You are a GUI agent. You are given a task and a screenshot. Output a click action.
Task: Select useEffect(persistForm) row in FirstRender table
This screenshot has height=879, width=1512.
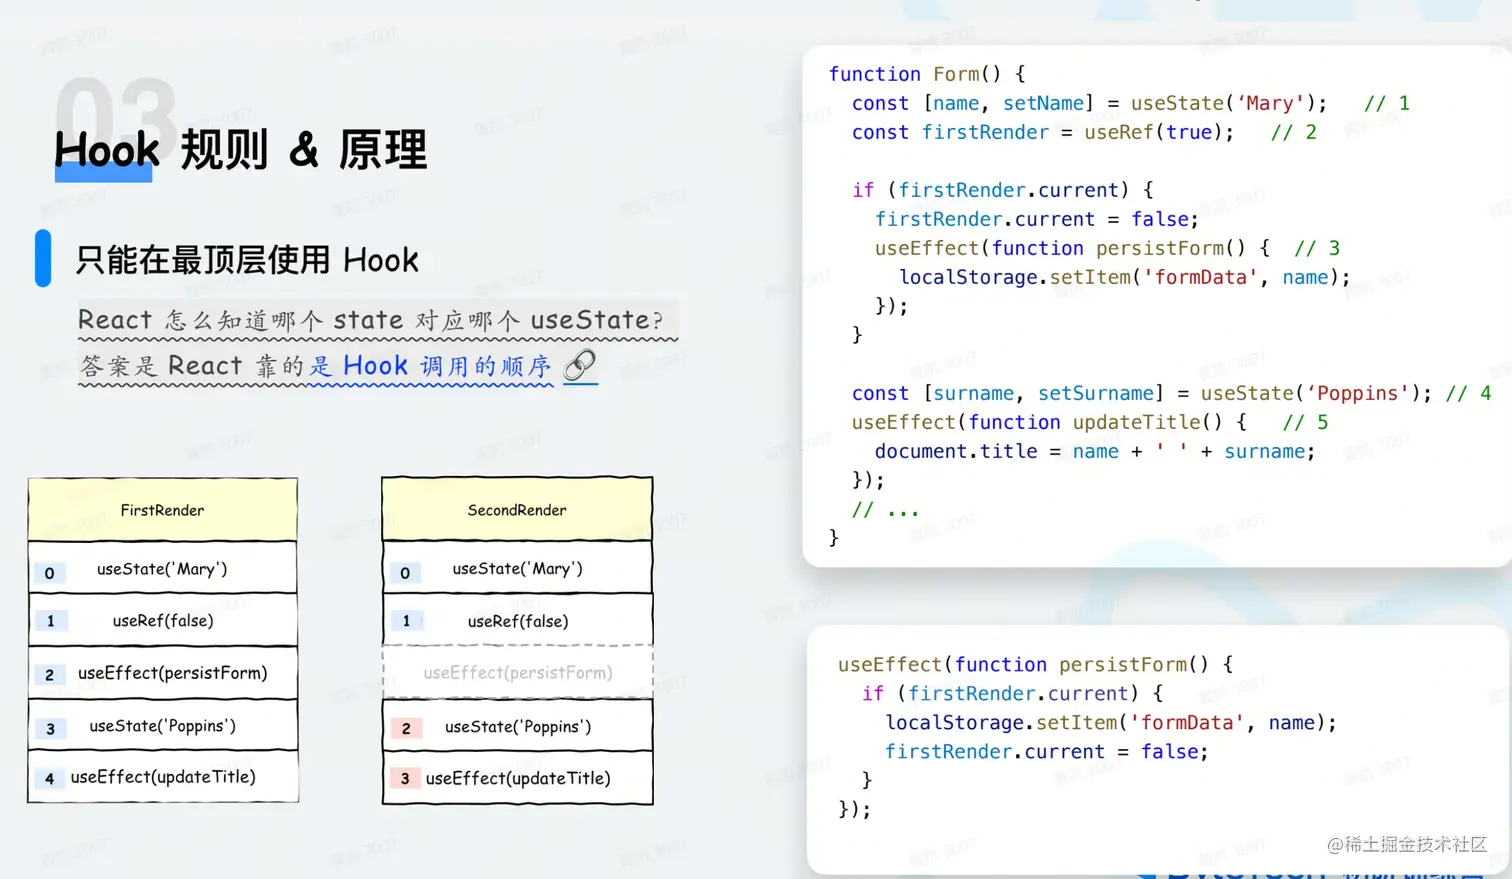tap(163, 673)
